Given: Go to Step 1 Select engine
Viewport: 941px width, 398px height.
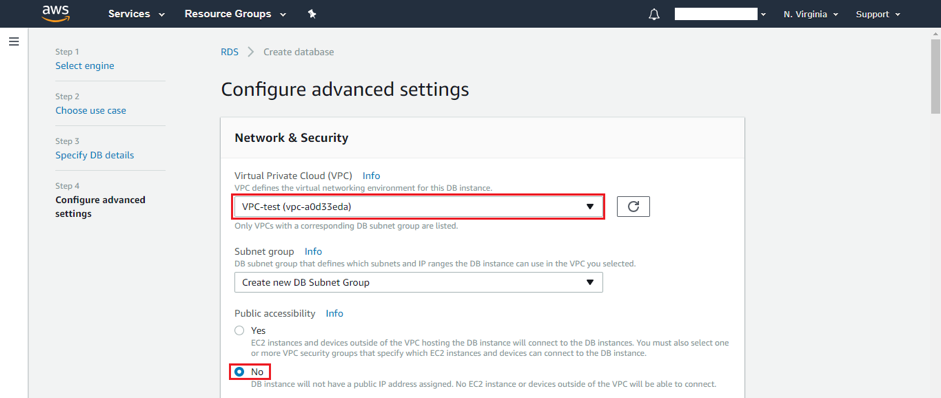Looking at the screenshot, I should [85, 65].
